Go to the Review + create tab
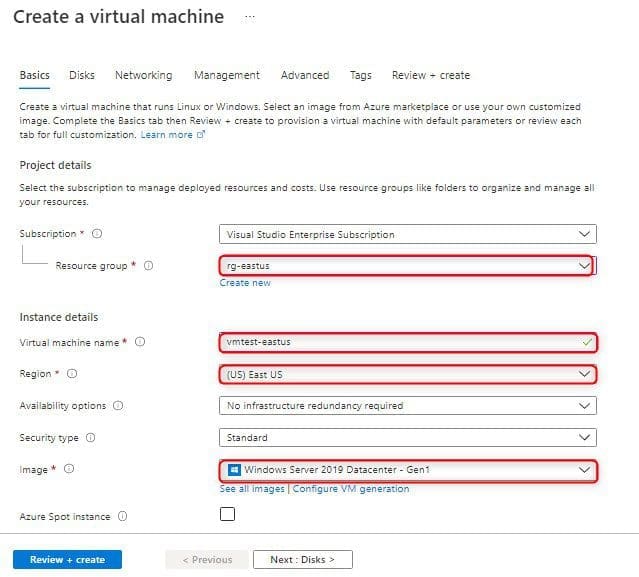The width and height of the screenshot is (639, 577). click(431, 75)
